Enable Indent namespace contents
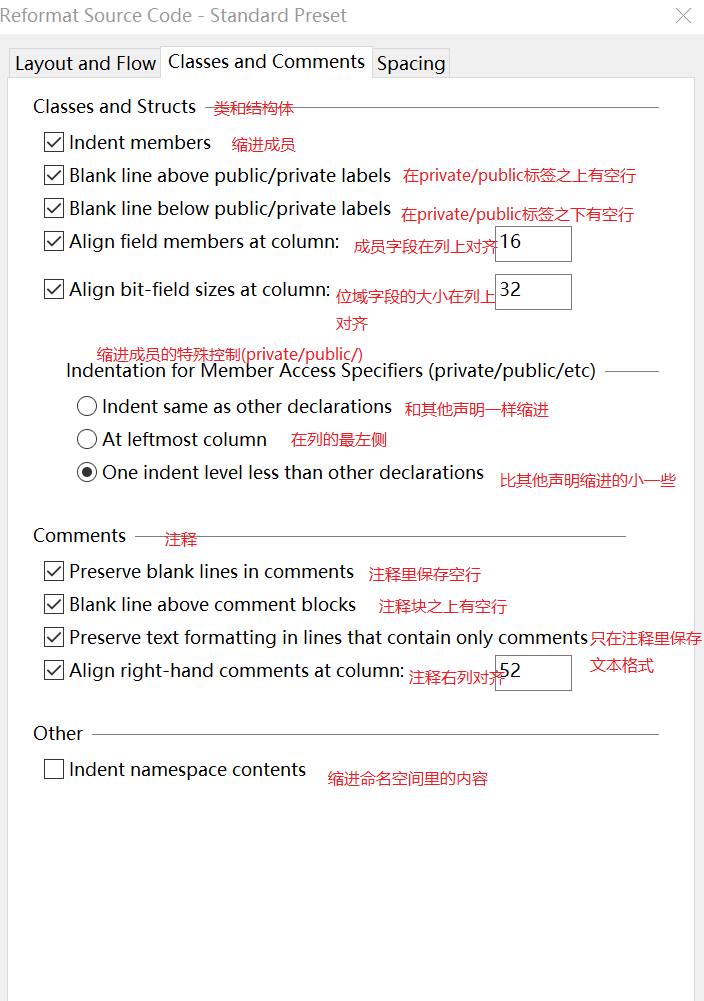 (x=54, y=770)
